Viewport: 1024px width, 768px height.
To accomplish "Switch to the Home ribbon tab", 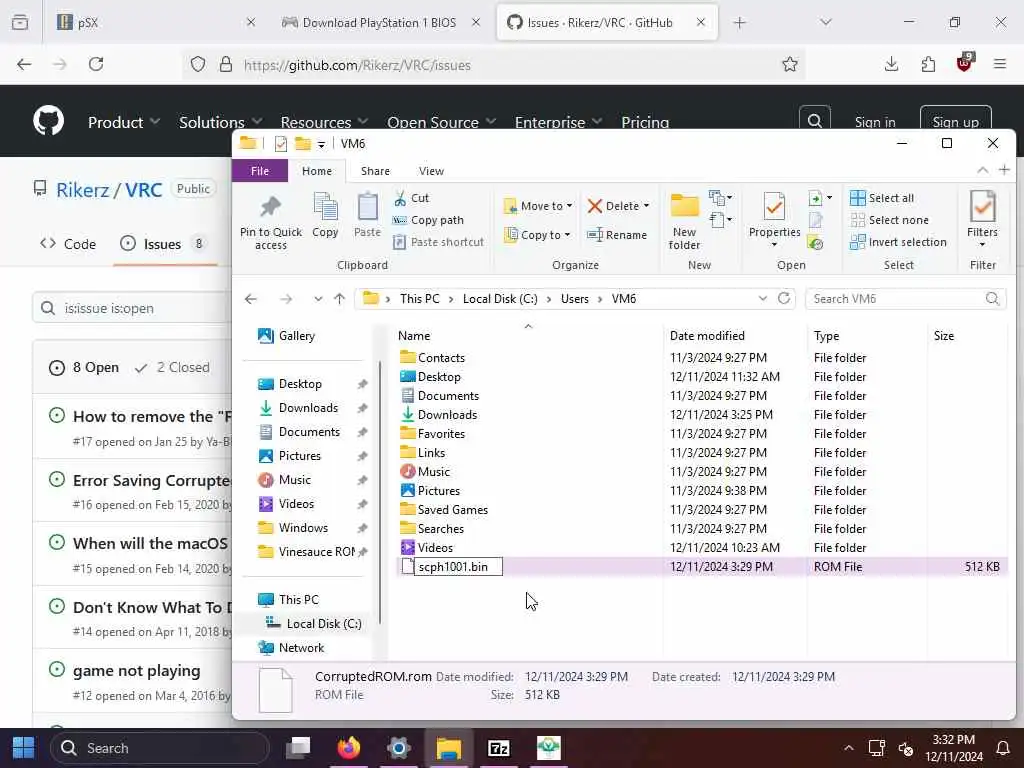I will point(317,170).
